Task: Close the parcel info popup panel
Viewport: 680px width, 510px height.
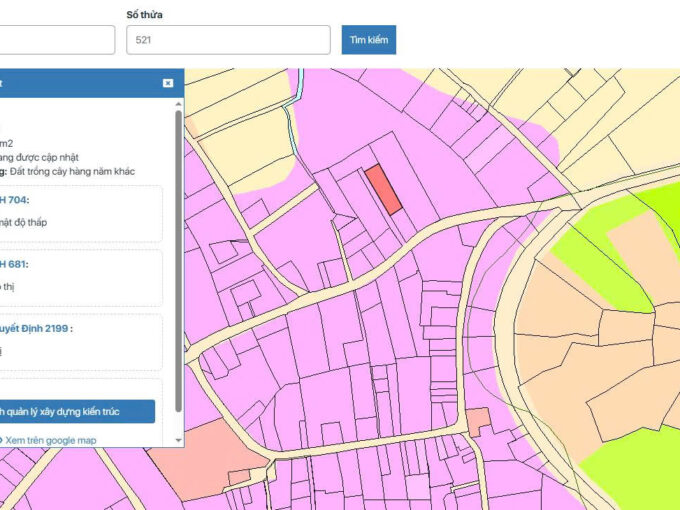Action: coord(168,83)
